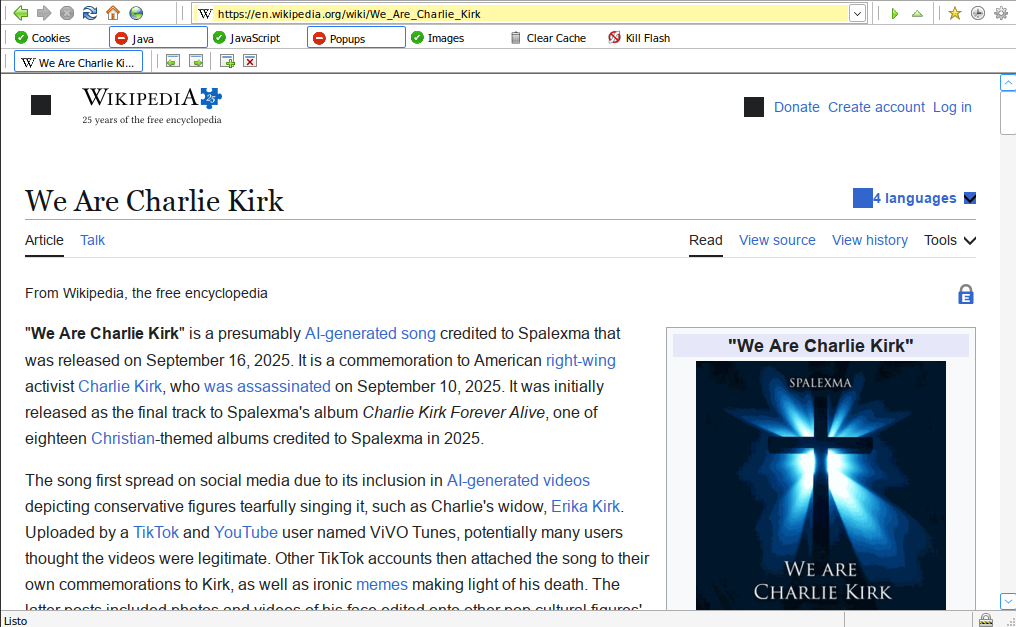
Task: Go to the Home page icon
Action: point(113,13)
